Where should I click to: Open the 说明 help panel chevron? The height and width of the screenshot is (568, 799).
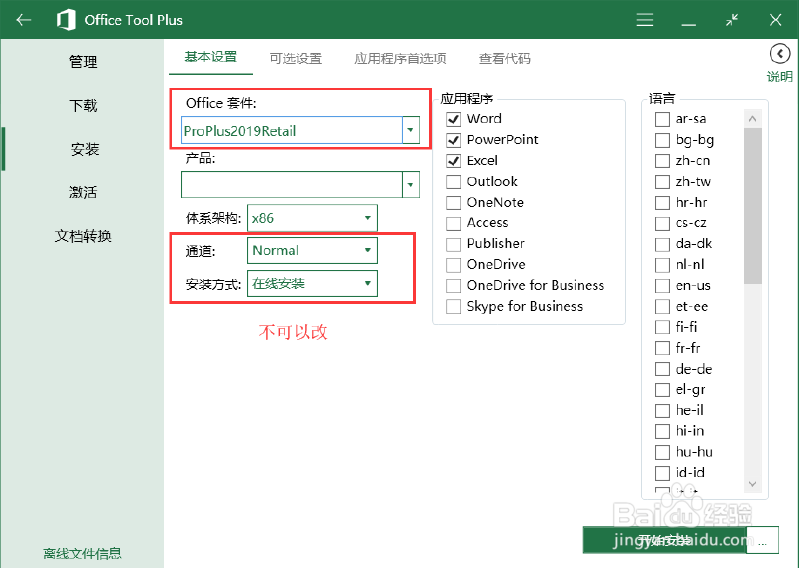click(780, 53)
